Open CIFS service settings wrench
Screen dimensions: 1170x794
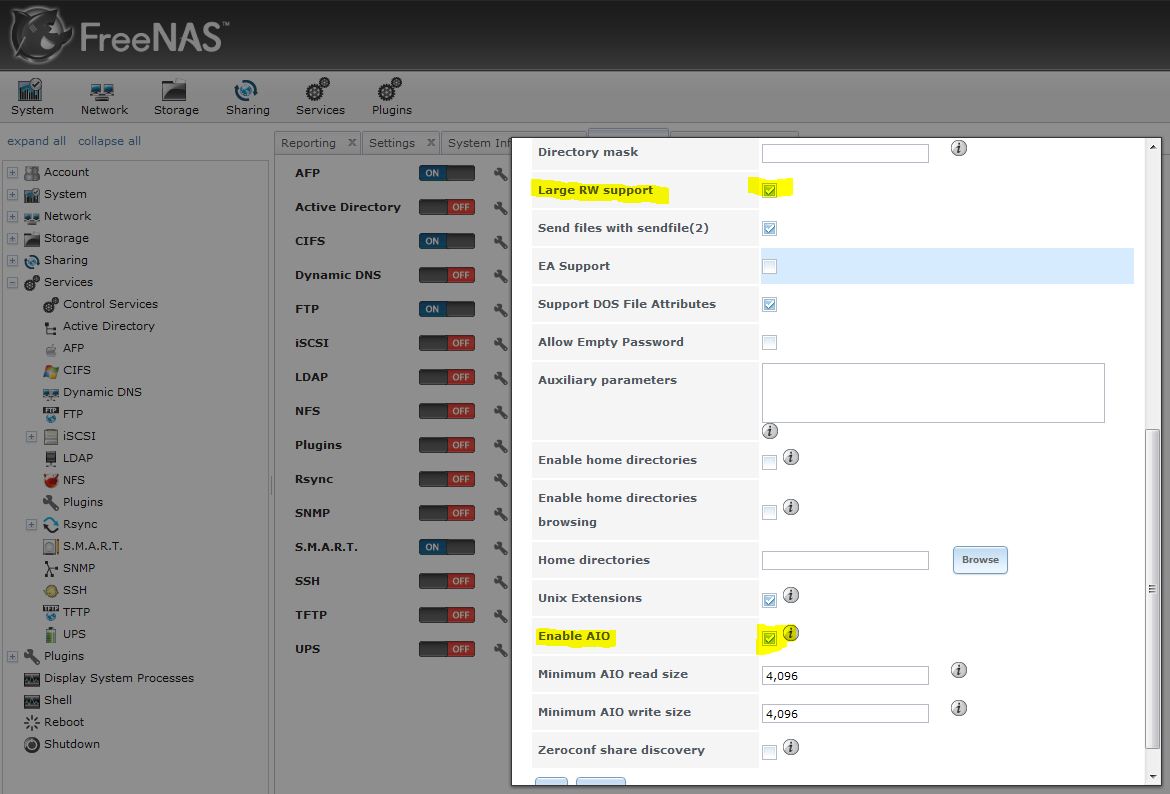500,242
